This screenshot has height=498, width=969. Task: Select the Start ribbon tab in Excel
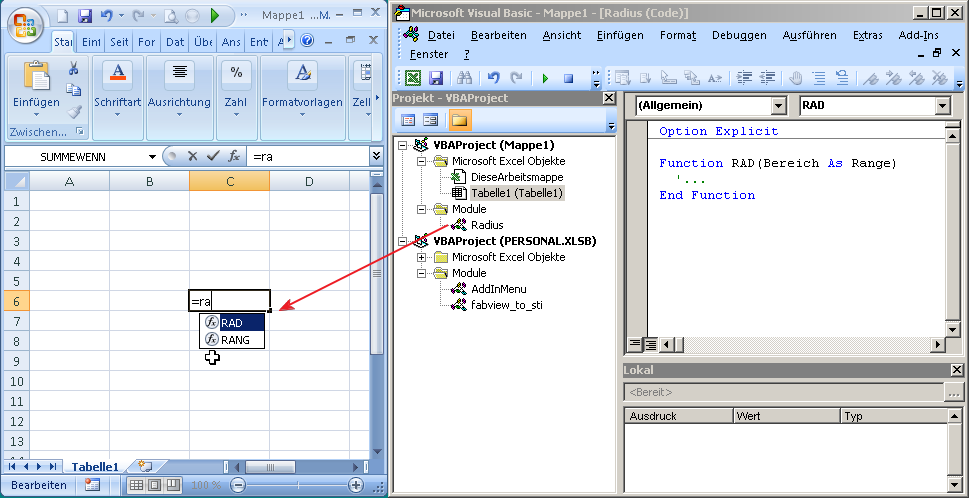click(x=63, y=42)
